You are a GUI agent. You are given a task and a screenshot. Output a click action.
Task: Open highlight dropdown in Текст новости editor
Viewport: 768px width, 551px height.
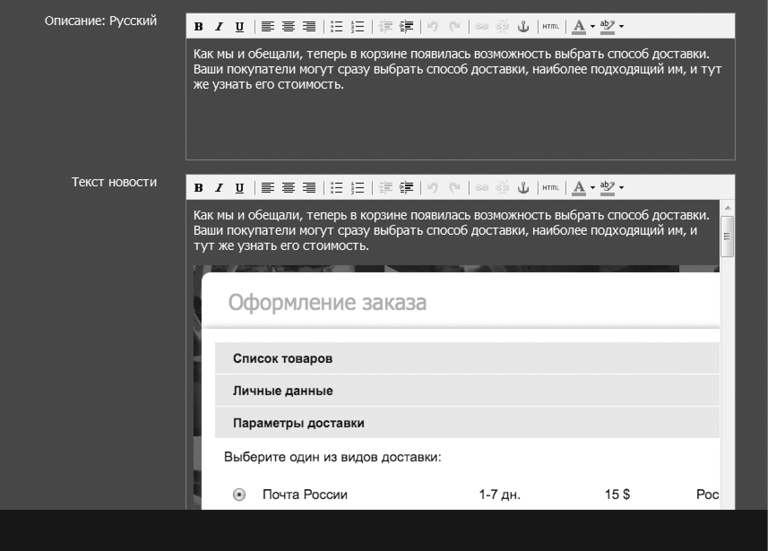coord(622,188)
